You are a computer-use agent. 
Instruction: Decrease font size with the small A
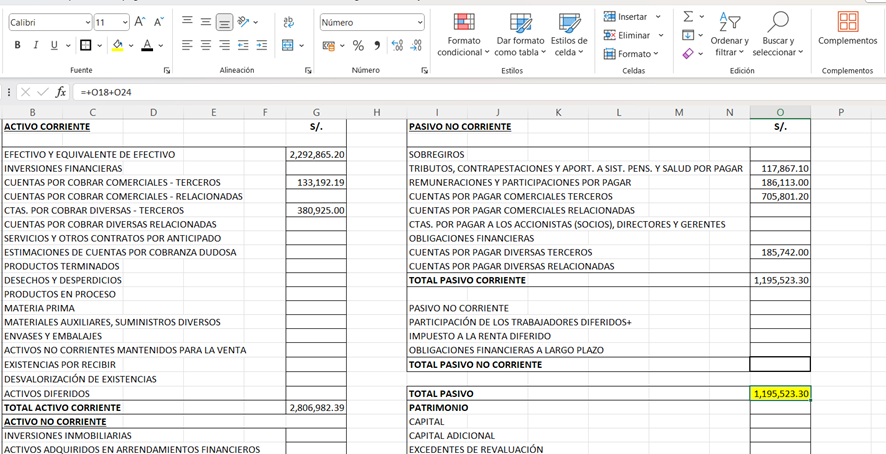(x=159, y=22)
